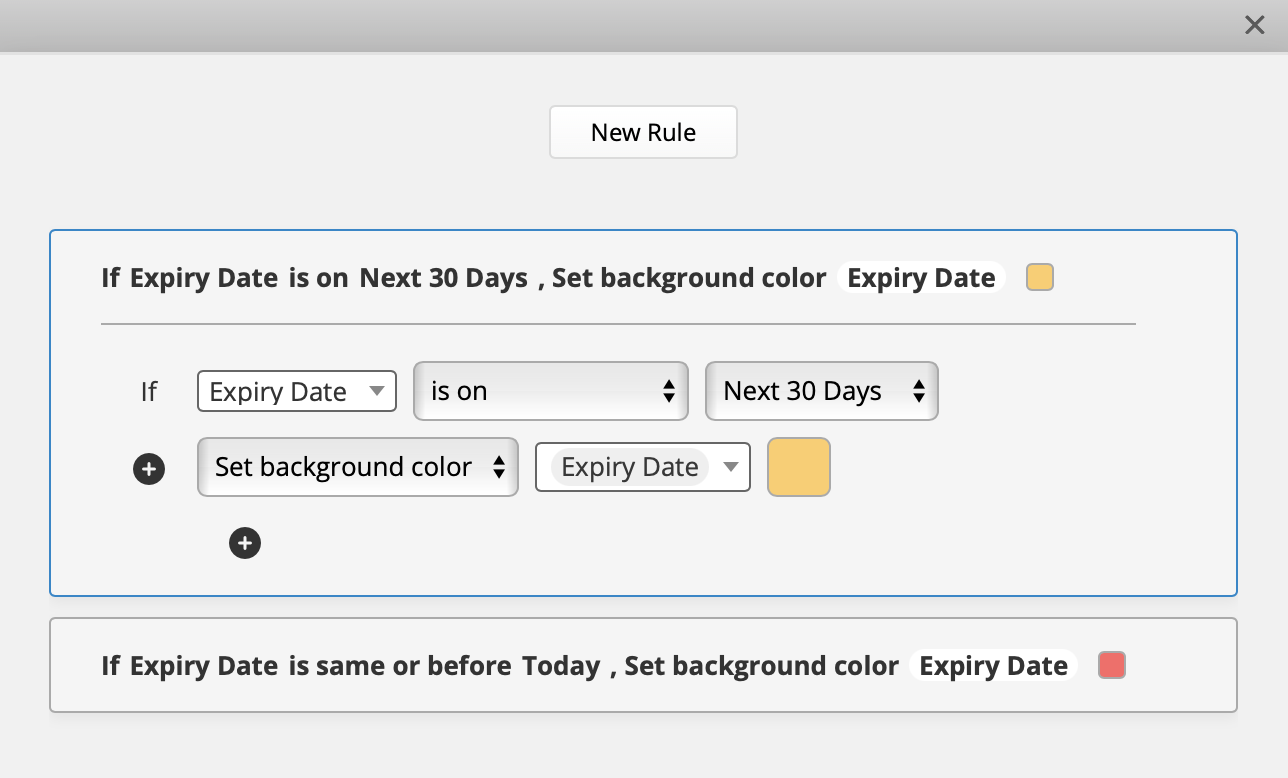1288x778 pixels.
Task: Add another condition with the upper plus icon
Action: pos(149,468)
